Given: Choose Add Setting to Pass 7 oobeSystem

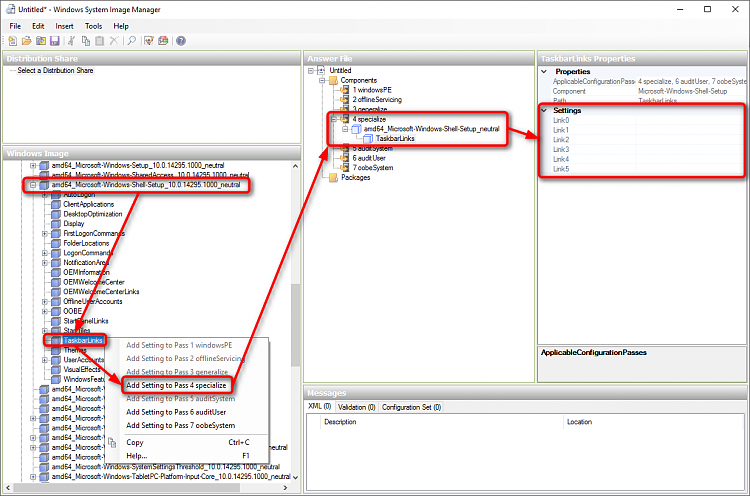Looking at the screenshot, I should pyautogui.click(x=181, y=425).
